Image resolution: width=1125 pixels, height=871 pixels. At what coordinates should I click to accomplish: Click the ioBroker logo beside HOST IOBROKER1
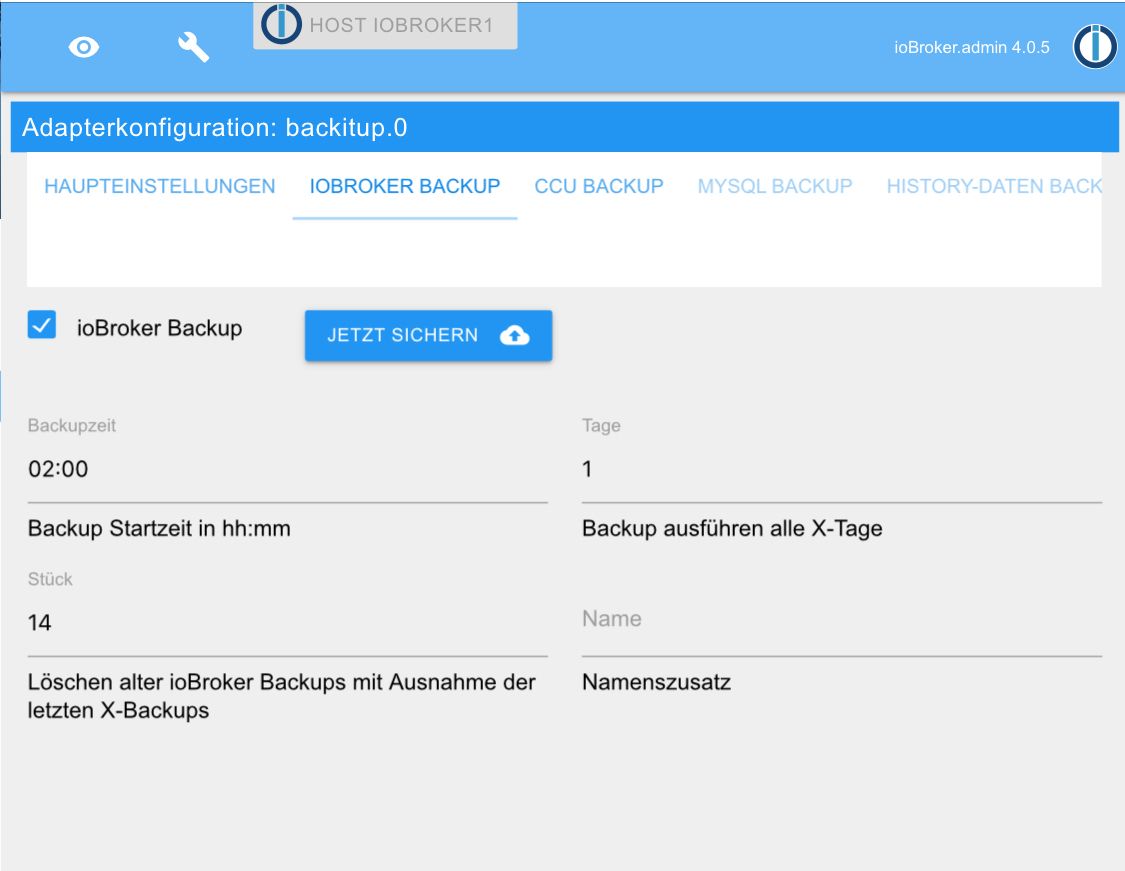[x=281, y=24]
